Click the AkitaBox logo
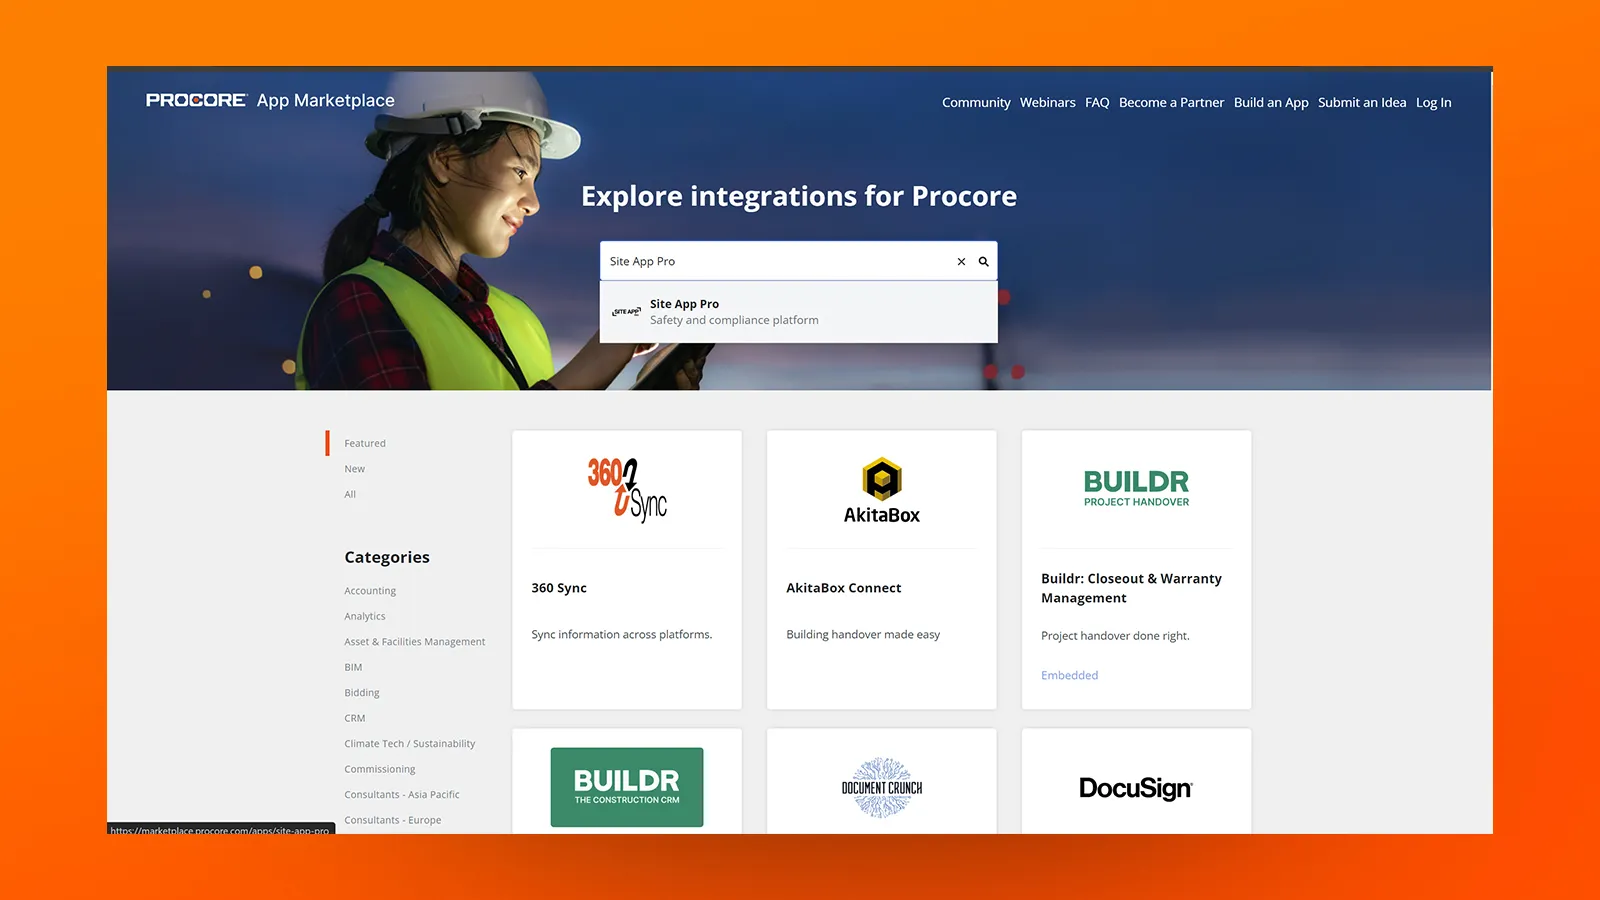The image size is (1600, 900). (x=880, y=489)
